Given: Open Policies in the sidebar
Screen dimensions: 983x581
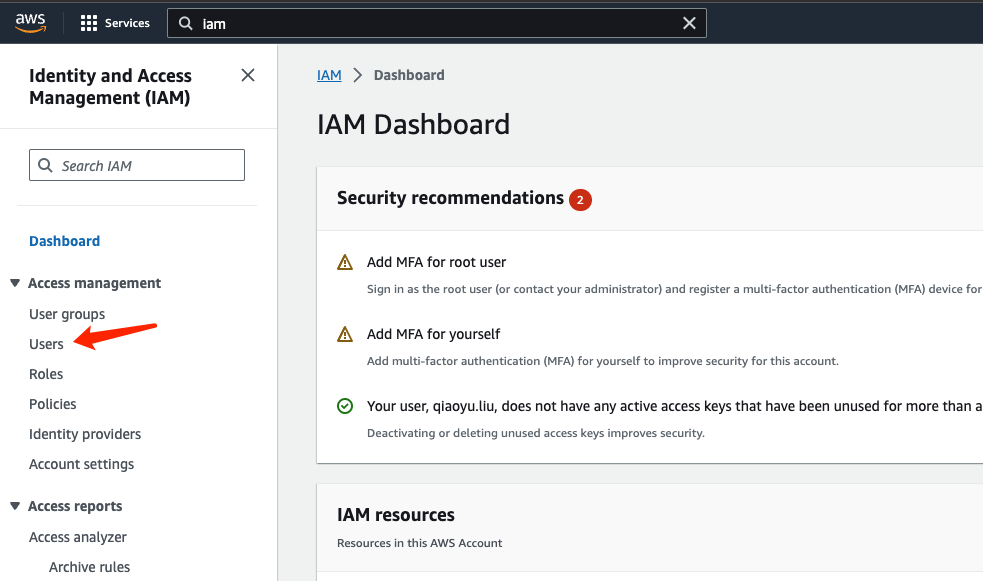Looking at the screenshot, I should pos(53,404).
